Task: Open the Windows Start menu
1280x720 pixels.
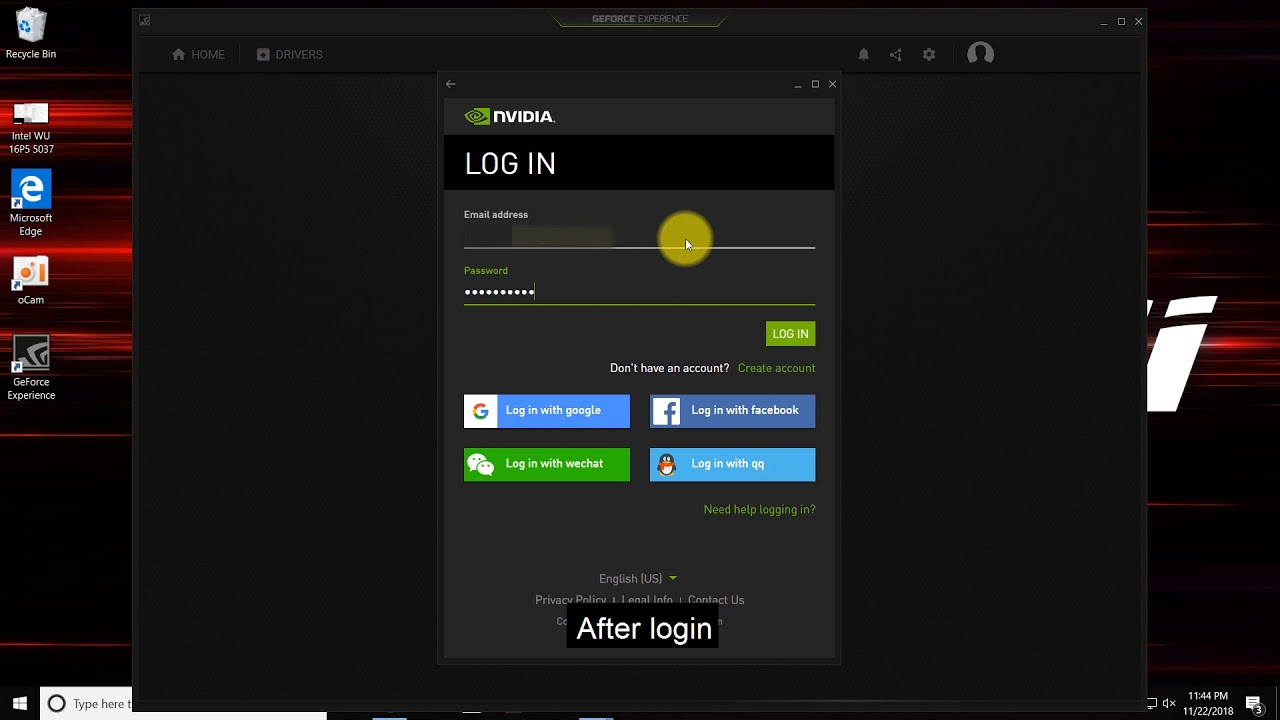Action: (x=20, y=704)
